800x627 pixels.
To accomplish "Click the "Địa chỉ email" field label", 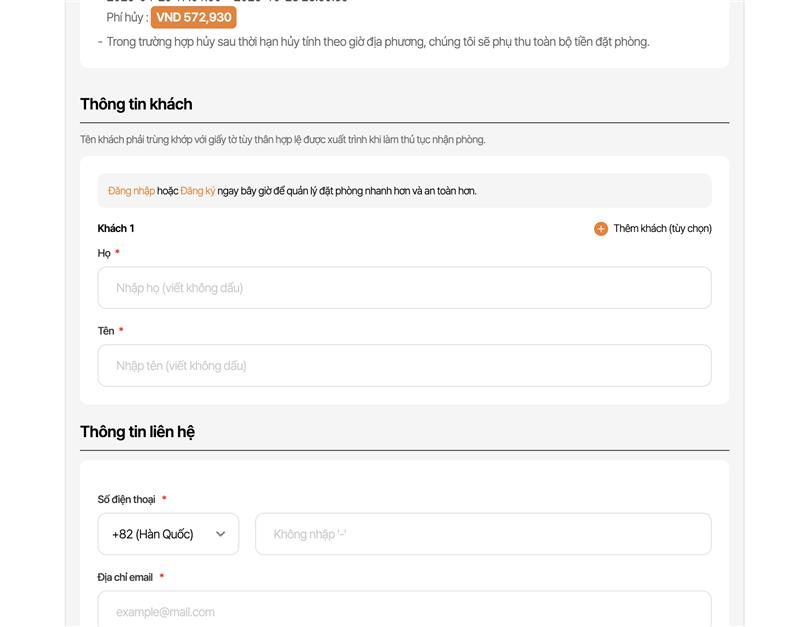I will 125,577.
